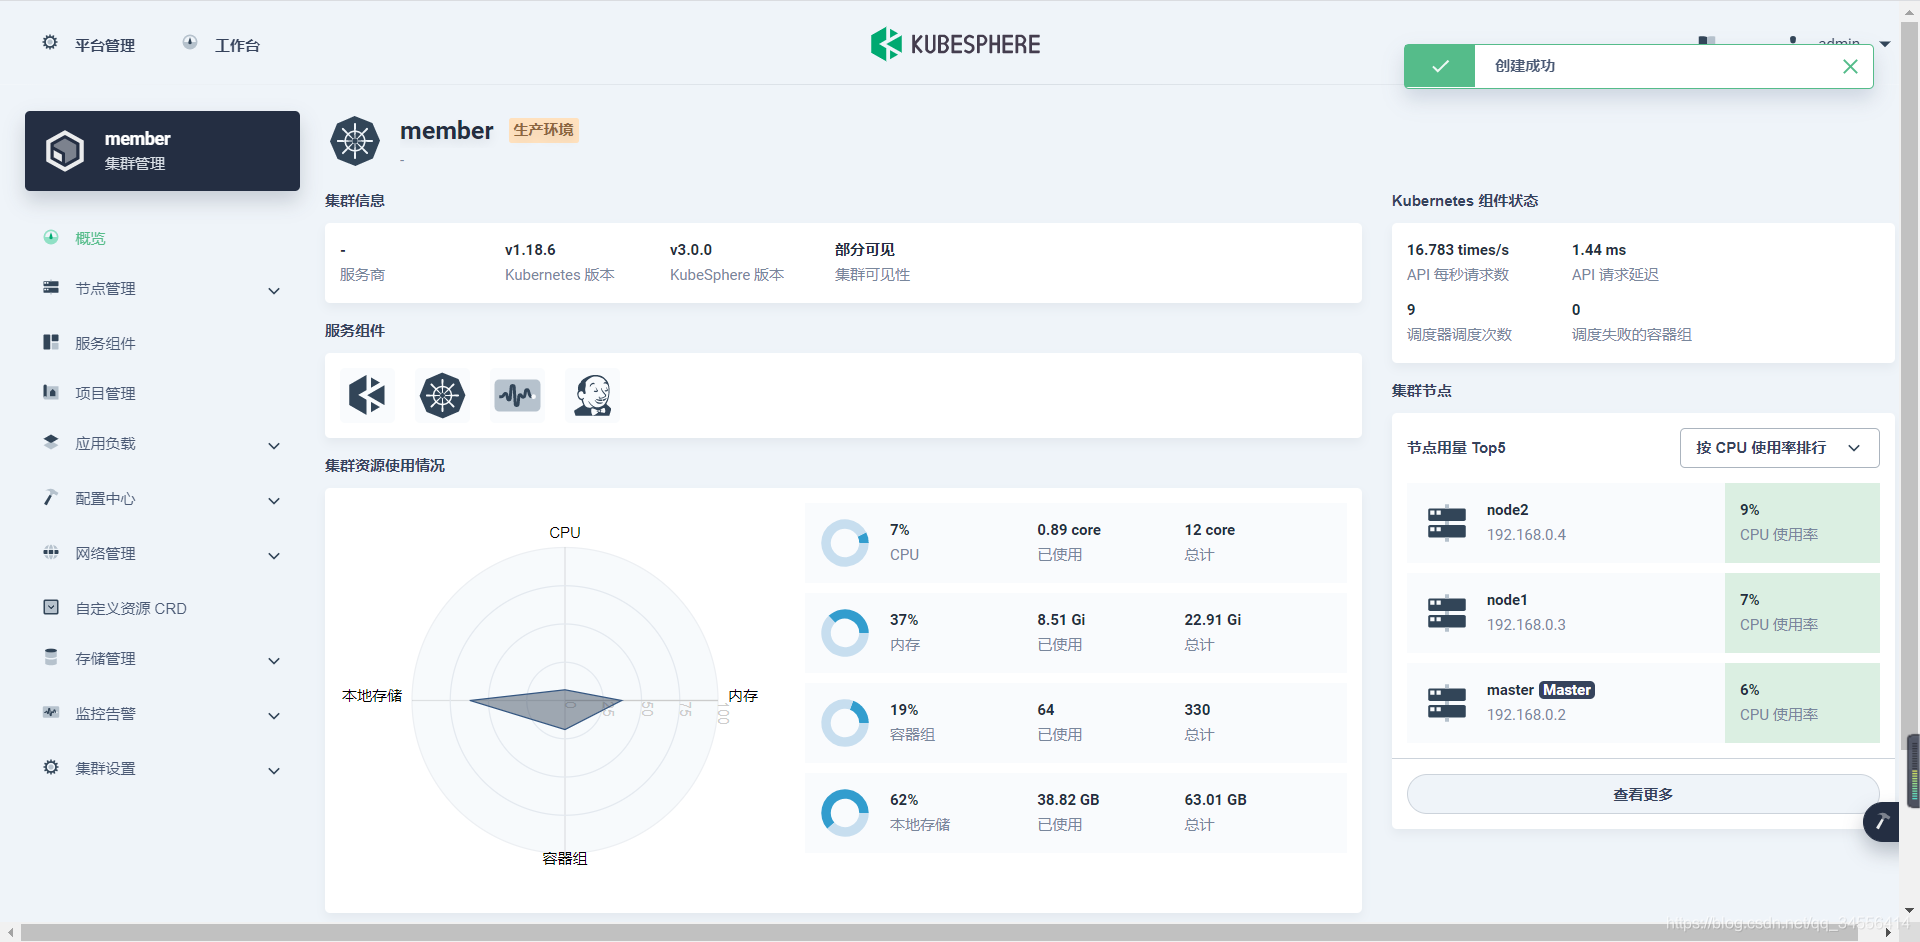1920x942 pixels.
Task: Click the 服务组件 sidebar icon
Action: (x=51, y=342)
